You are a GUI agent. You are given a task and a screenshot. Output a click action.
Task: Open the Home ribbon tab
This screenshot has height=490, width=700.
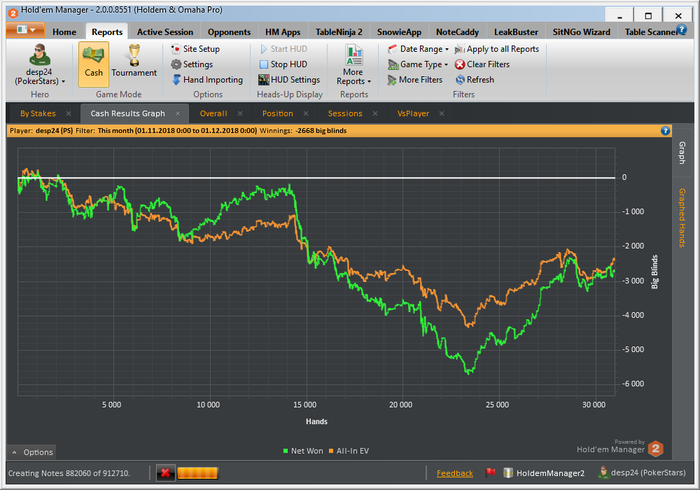pyautogui.click(x=64, y=32)
